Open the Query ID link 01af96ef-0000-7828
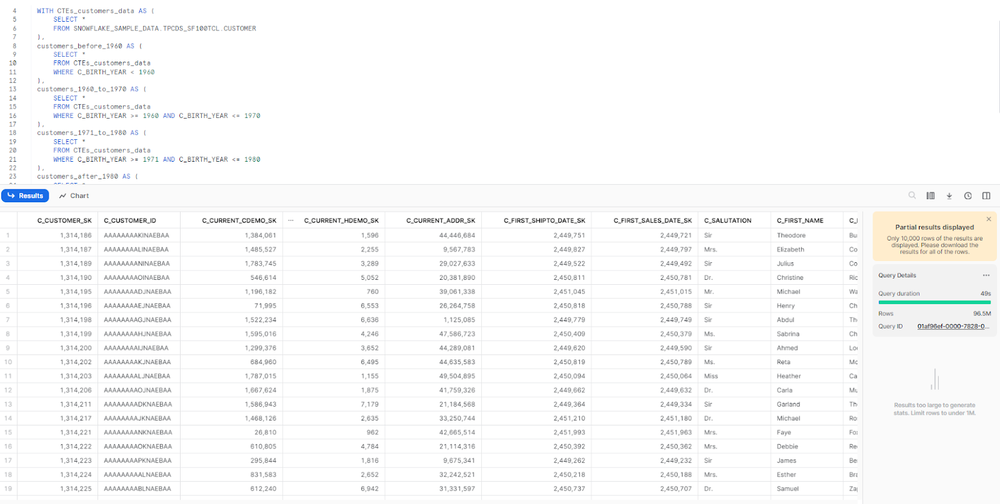1000x504 pixels. 953,326
